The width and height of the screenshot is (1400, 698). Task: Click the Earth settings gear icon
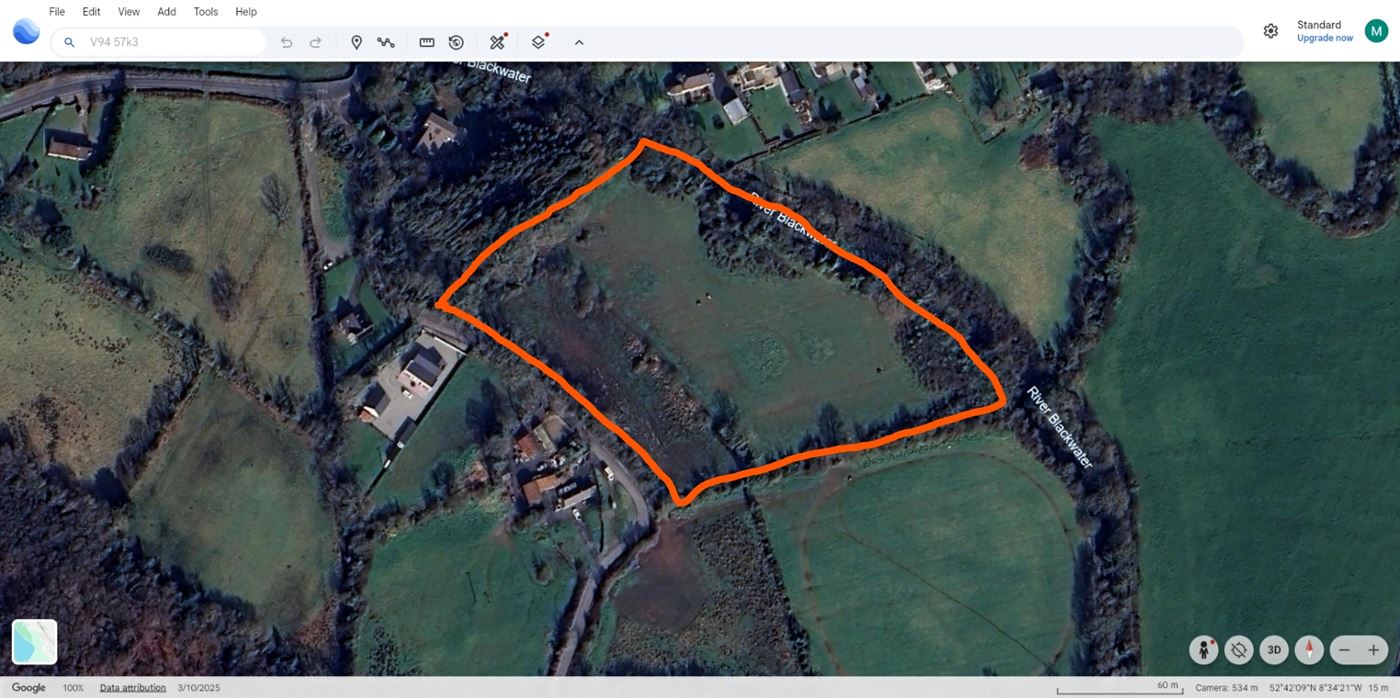point(1271,31)
